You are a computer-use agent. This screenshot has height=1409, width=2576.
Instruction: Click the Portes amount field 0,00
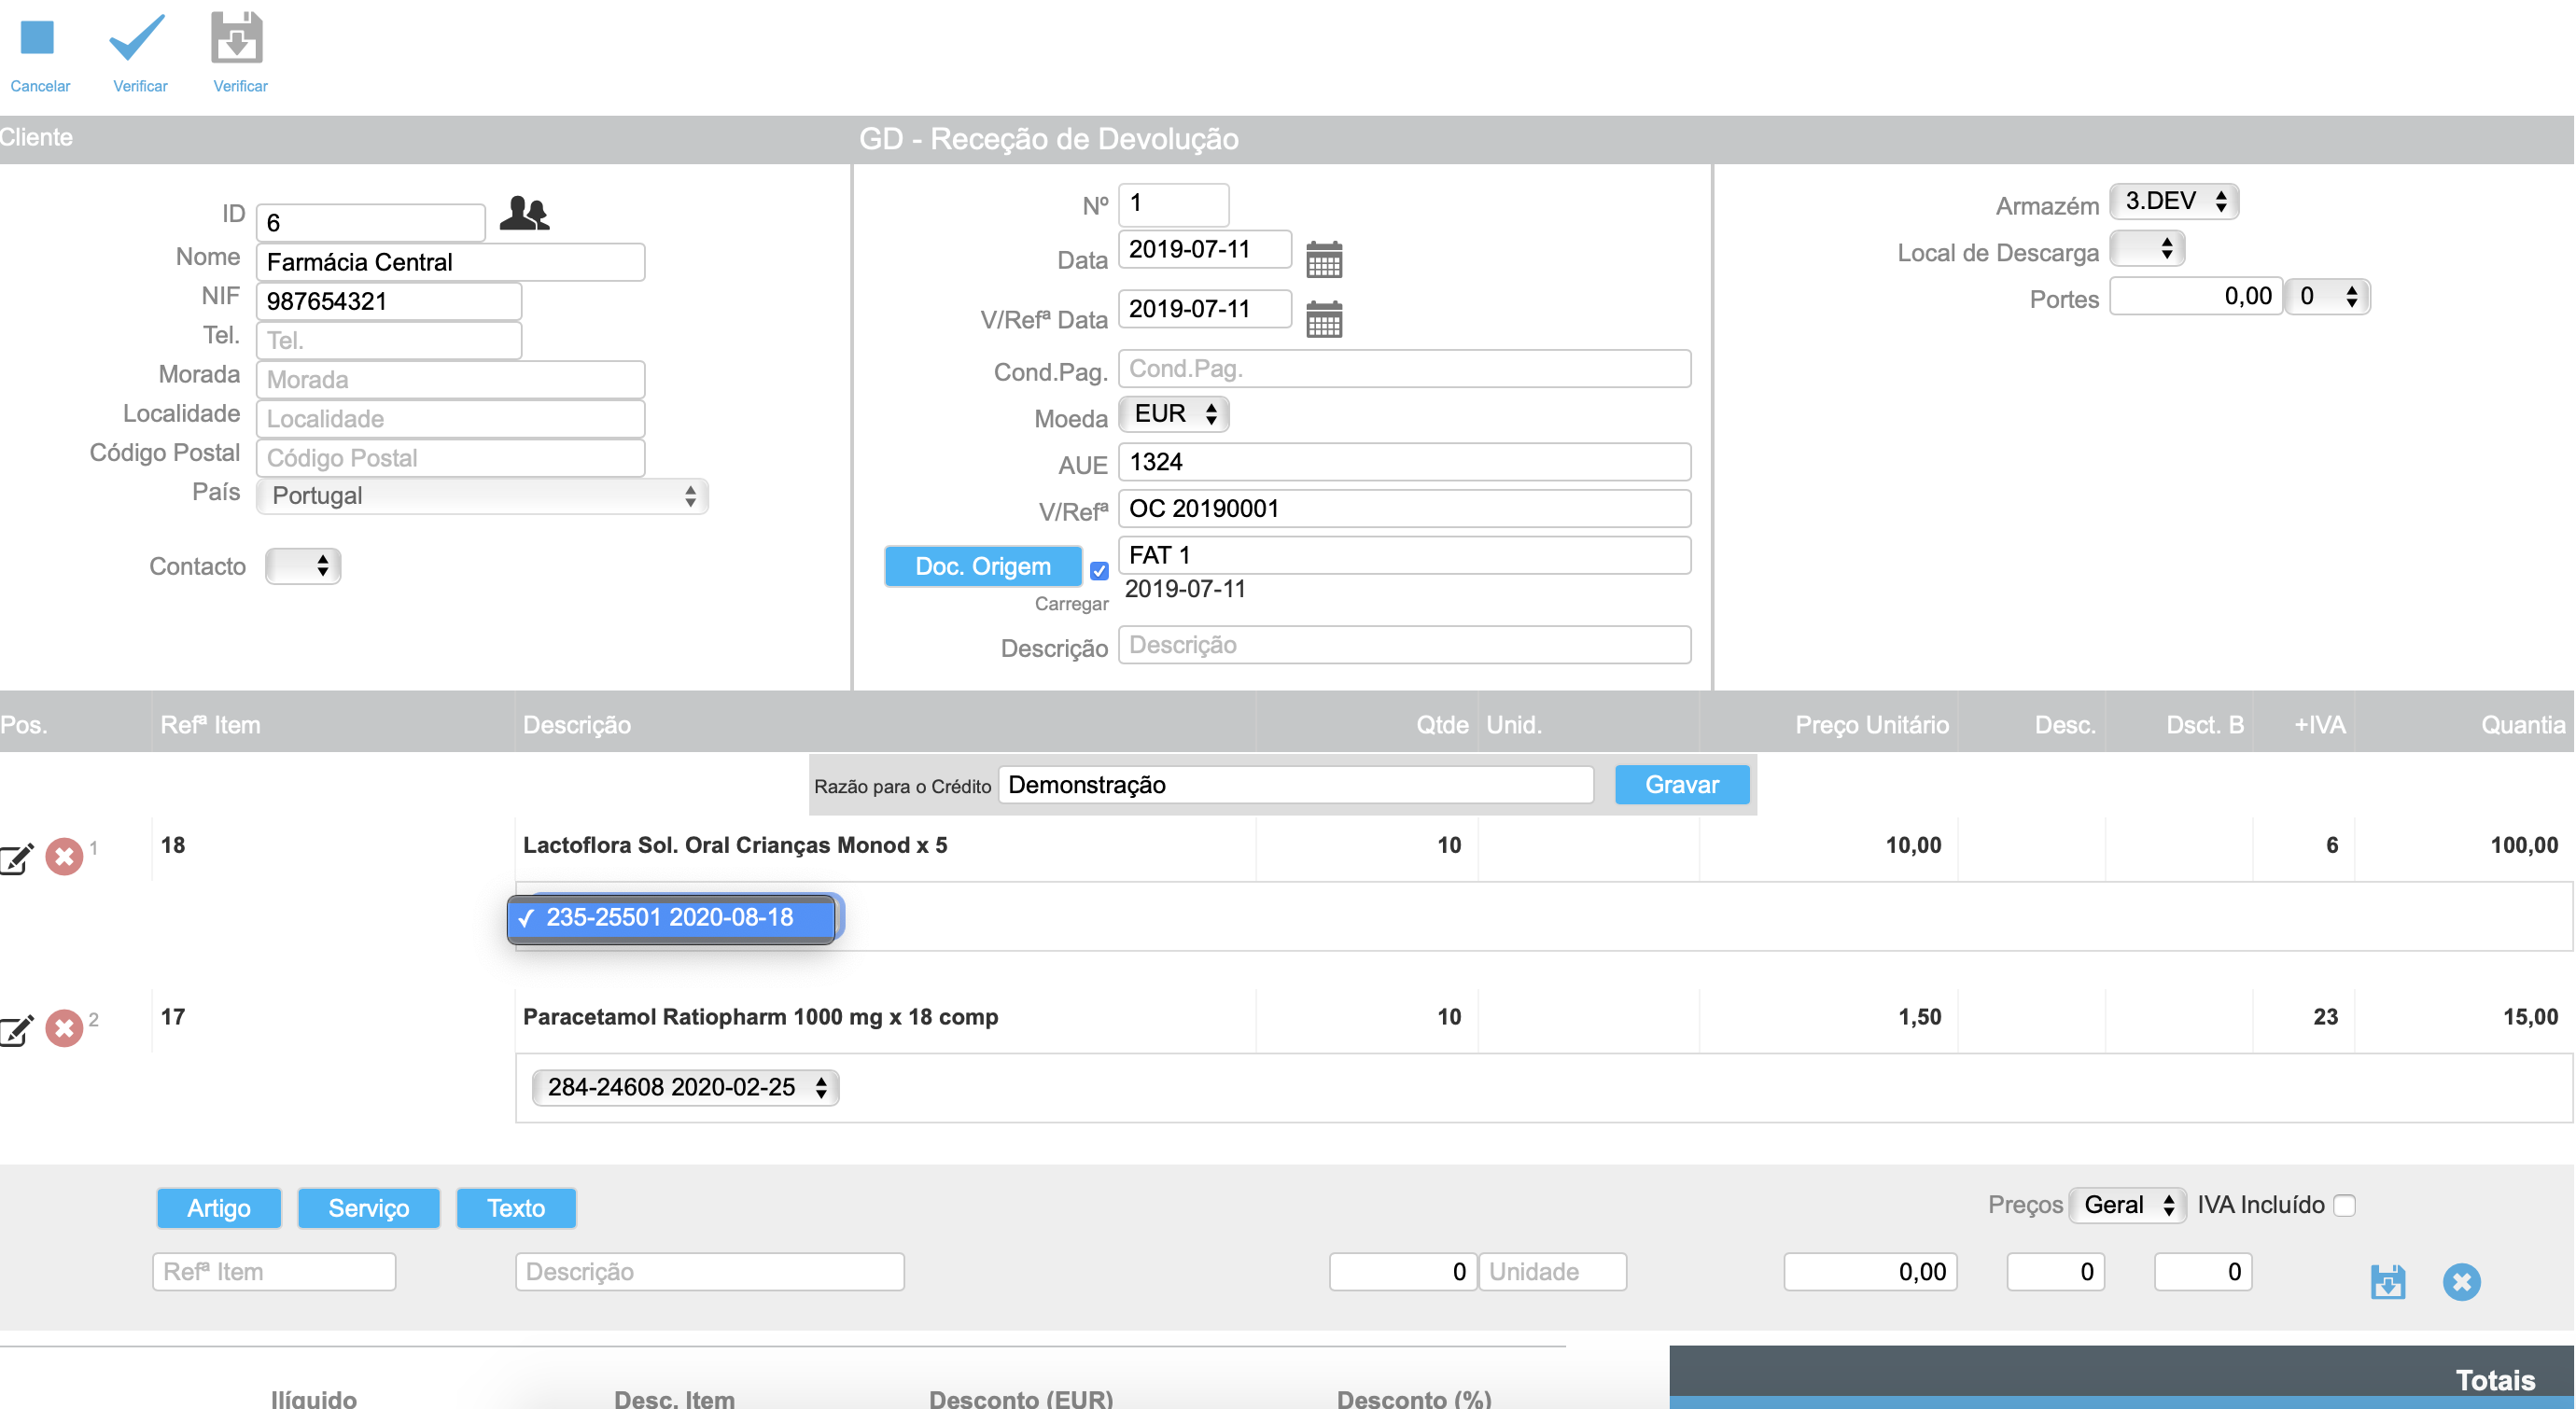(x=2196, y=296)
